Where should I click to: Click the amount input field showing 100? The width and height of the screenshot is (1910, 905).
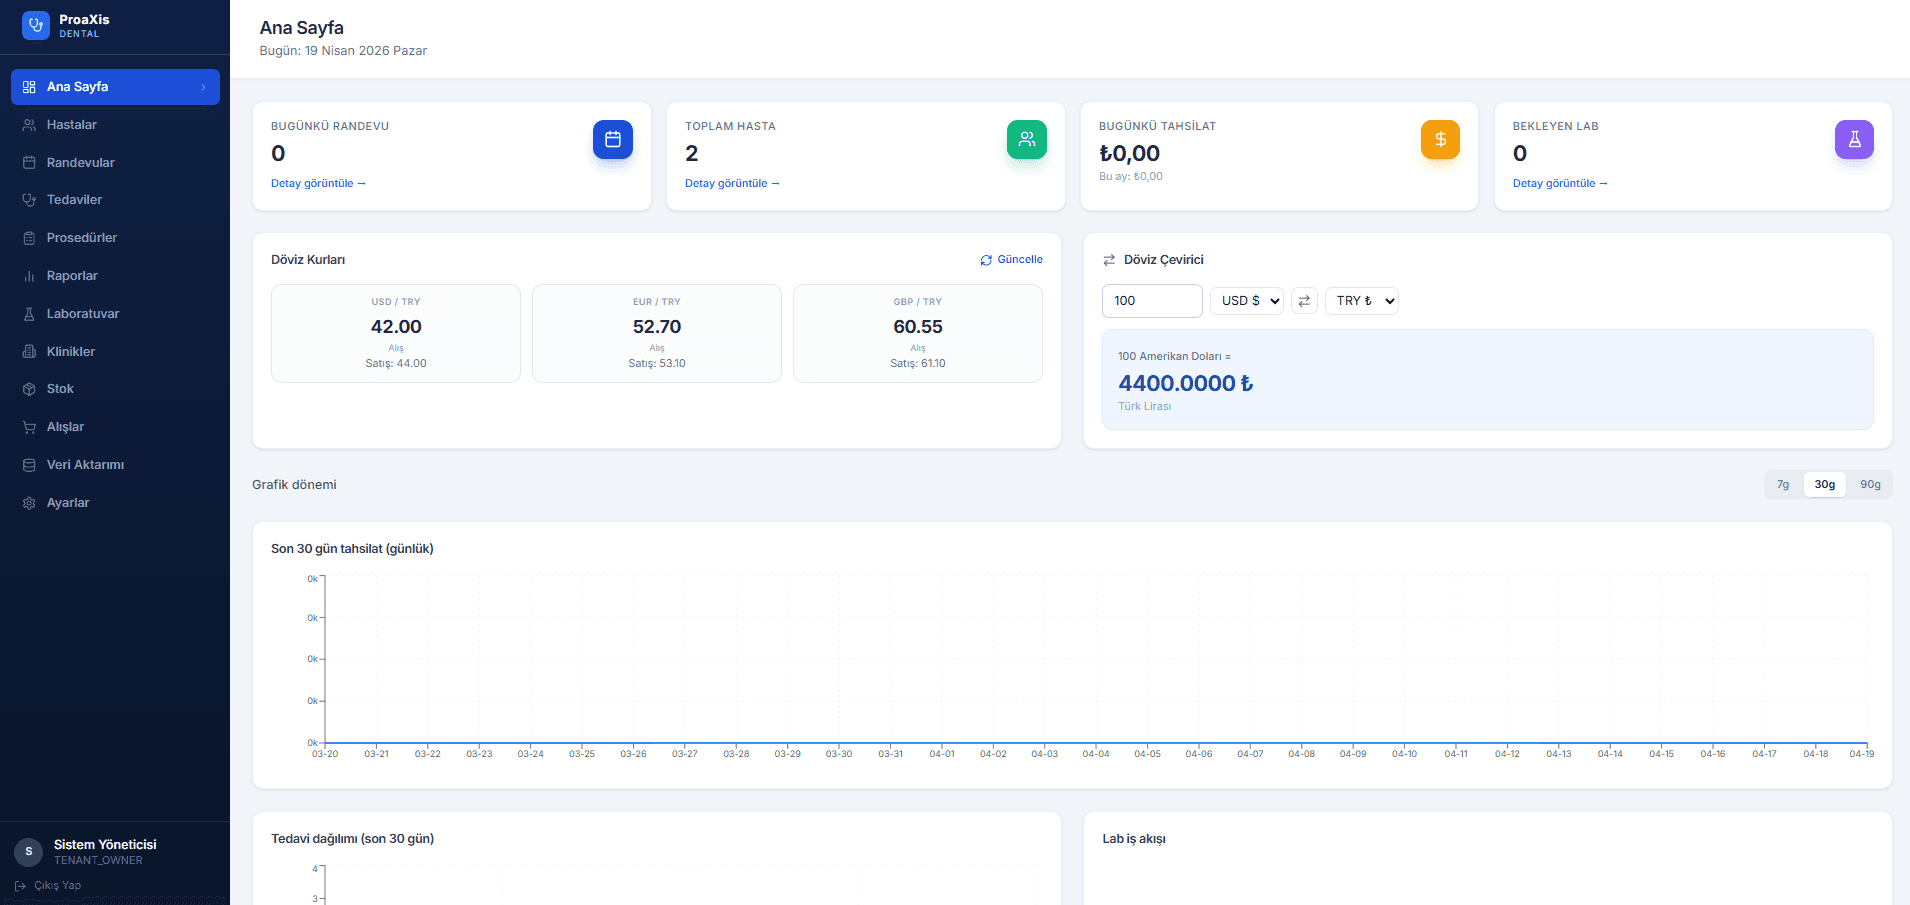[x=1152, y=301]
